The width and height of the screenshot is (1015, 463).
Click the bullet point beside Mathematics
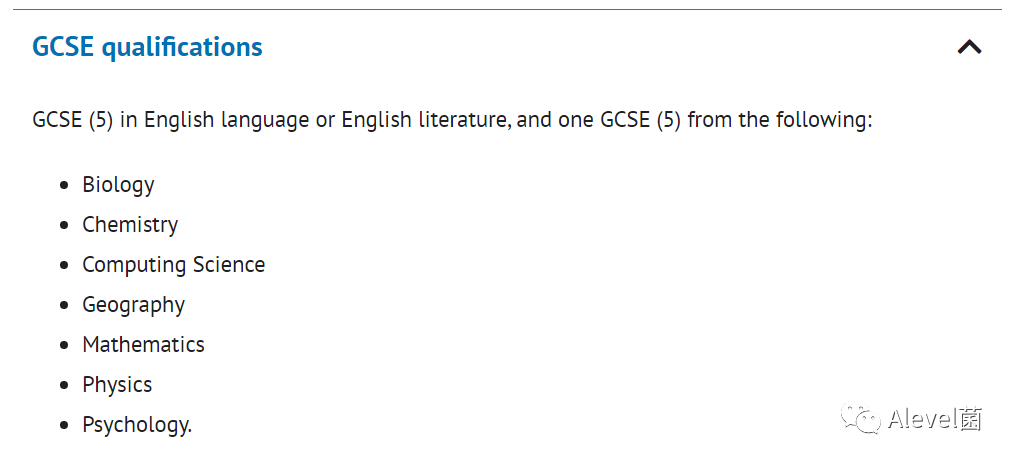[x=63, y=346]
